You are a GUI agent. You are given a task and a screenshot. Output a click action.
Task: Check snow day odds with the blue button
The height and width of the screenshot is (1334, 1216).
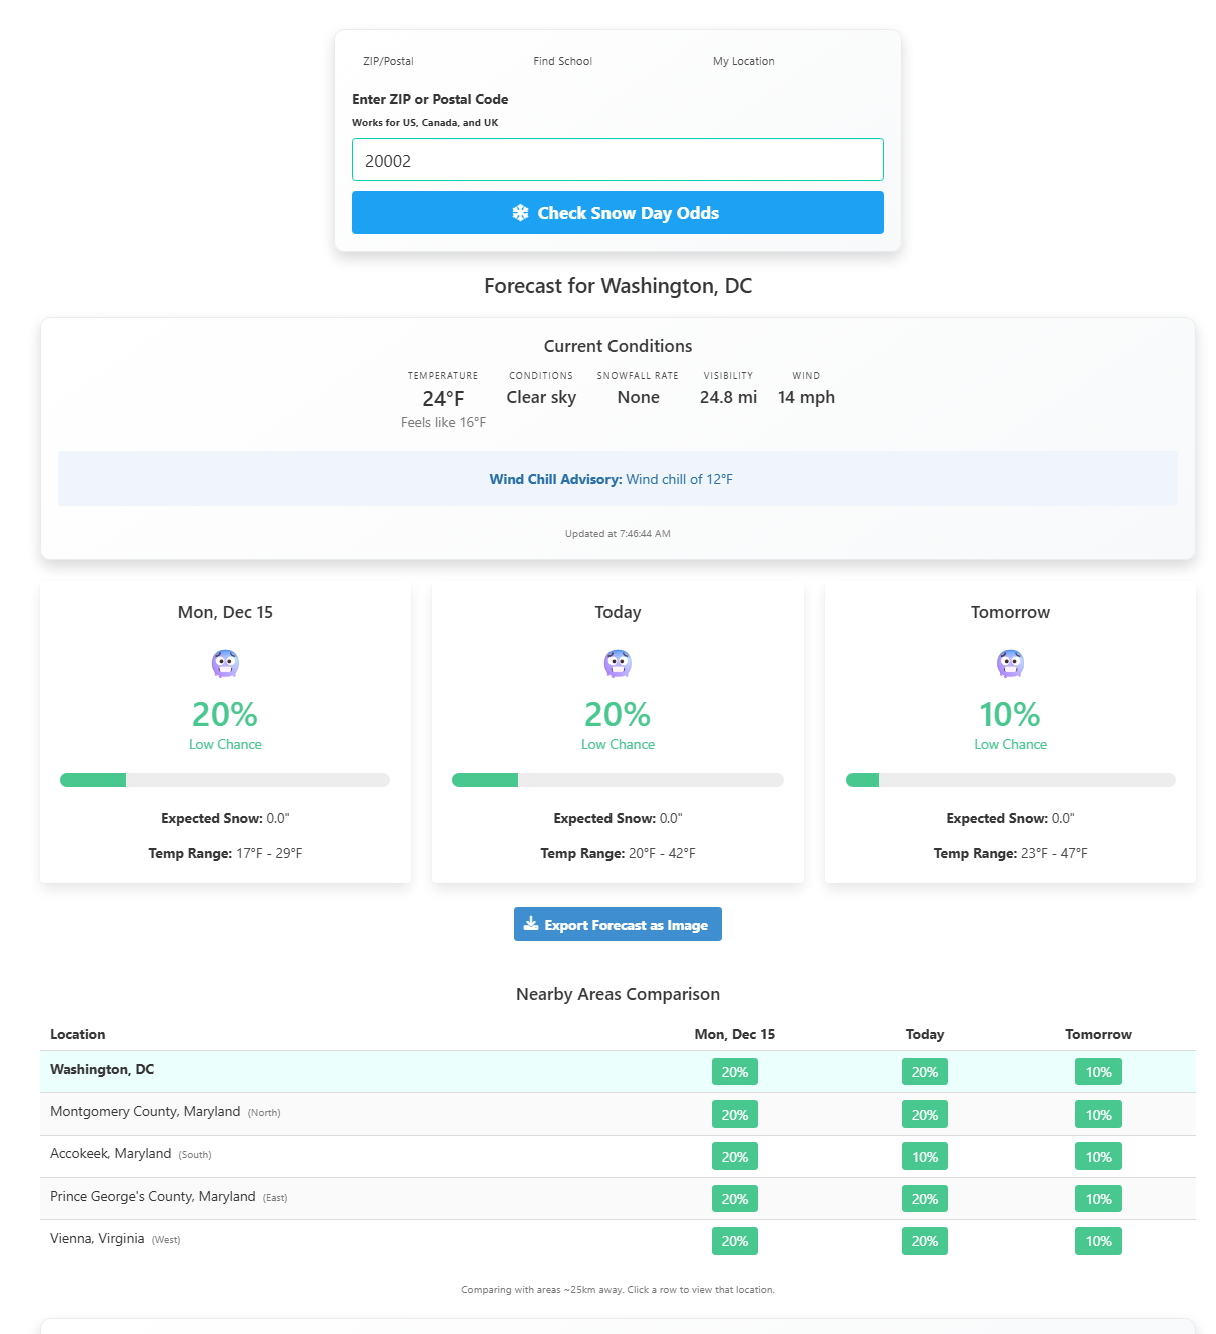tap(618, 213)
